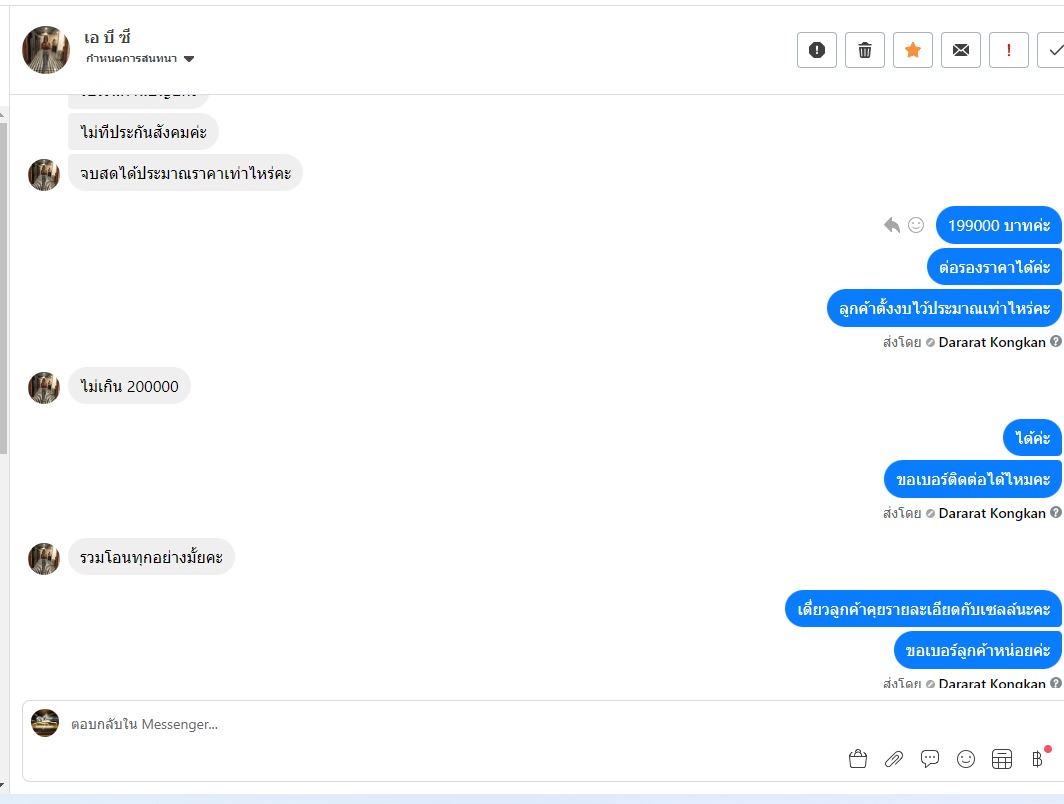Viewport: 1064px width, 804px height.
Task: Mark conversation done with checkmark button
Action: [1052, 50]
